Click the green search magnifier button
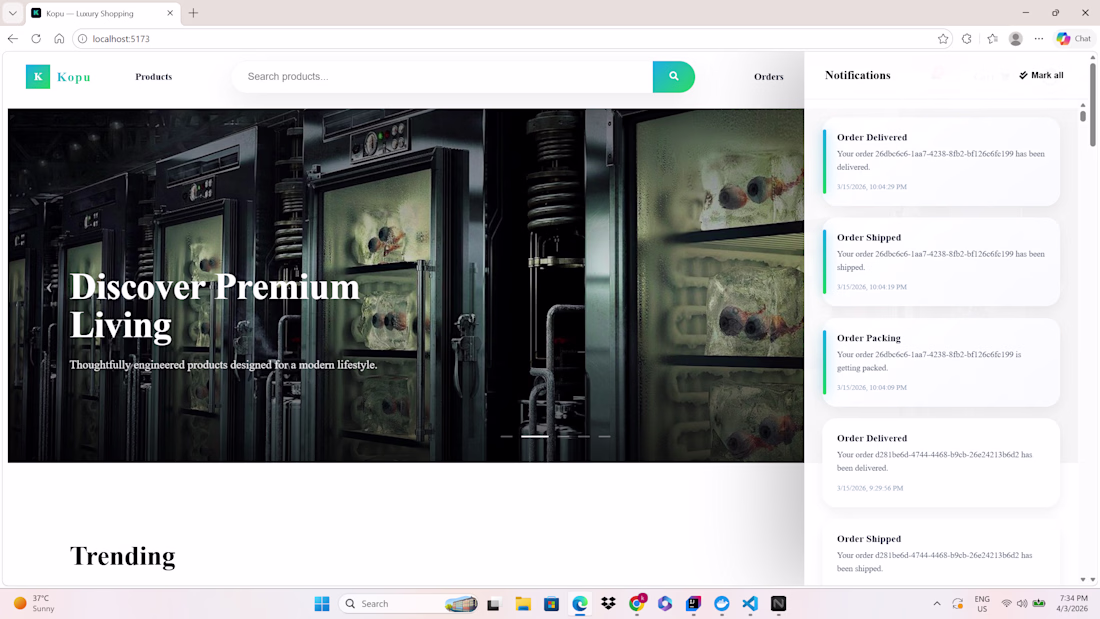 coord(673,76)
